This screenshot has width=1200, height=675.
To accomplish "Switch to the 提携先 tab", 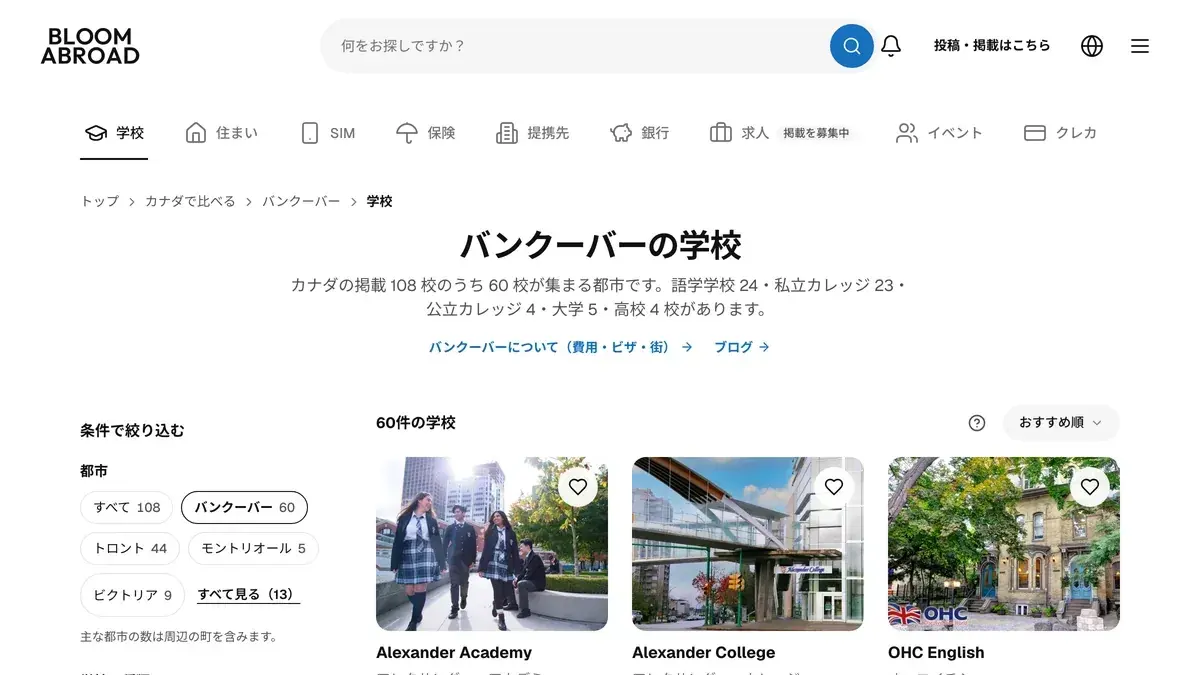I will click(x=533, y=133).
